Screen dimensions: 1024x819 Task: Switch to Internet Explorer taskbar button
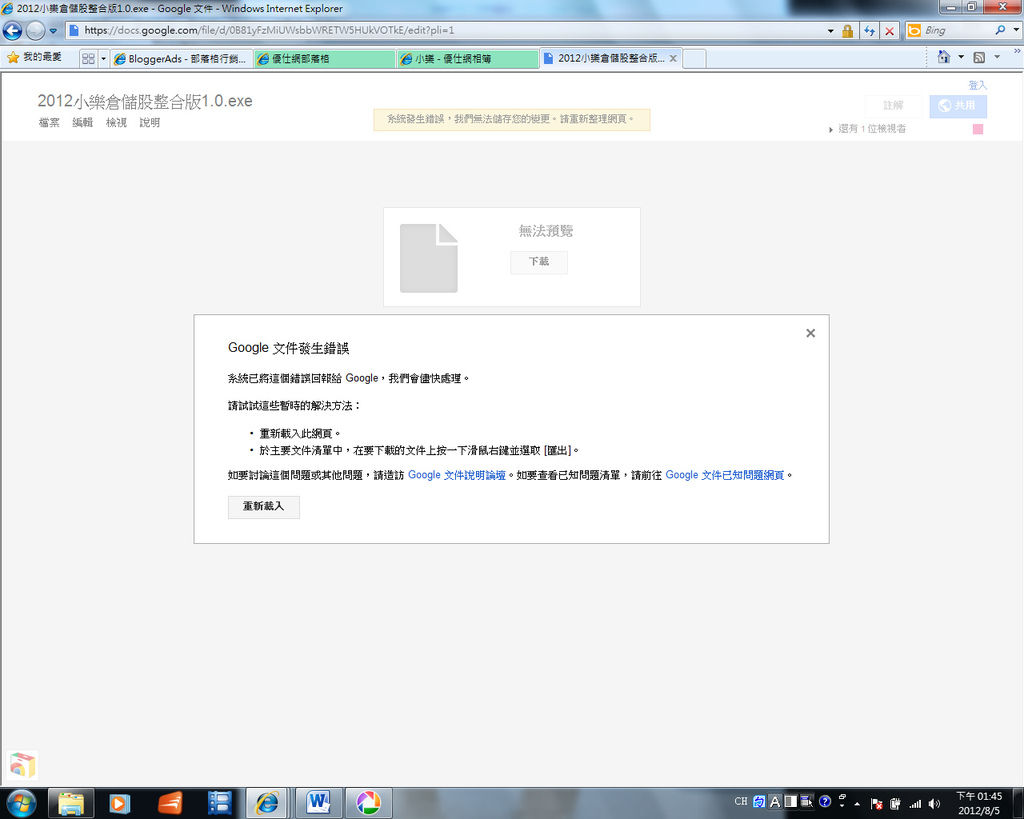tap(267, 803)
